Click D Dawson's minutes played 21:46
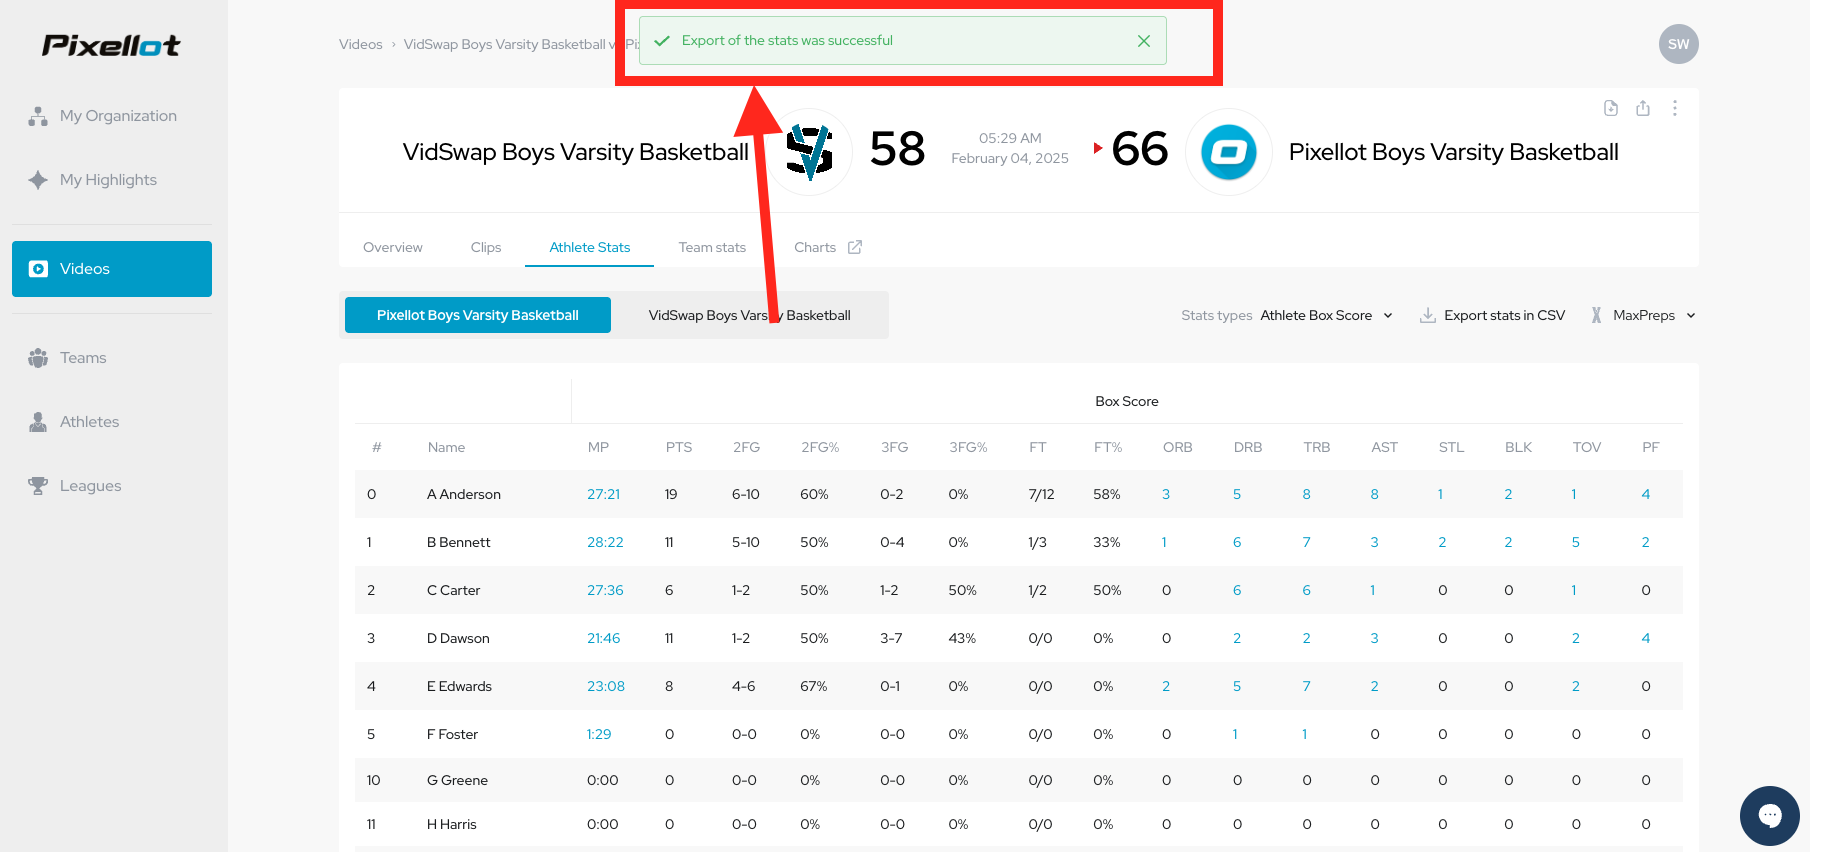Image resolution: width=1822 pixels, height=852 pixels. click(x=604, y=638)
